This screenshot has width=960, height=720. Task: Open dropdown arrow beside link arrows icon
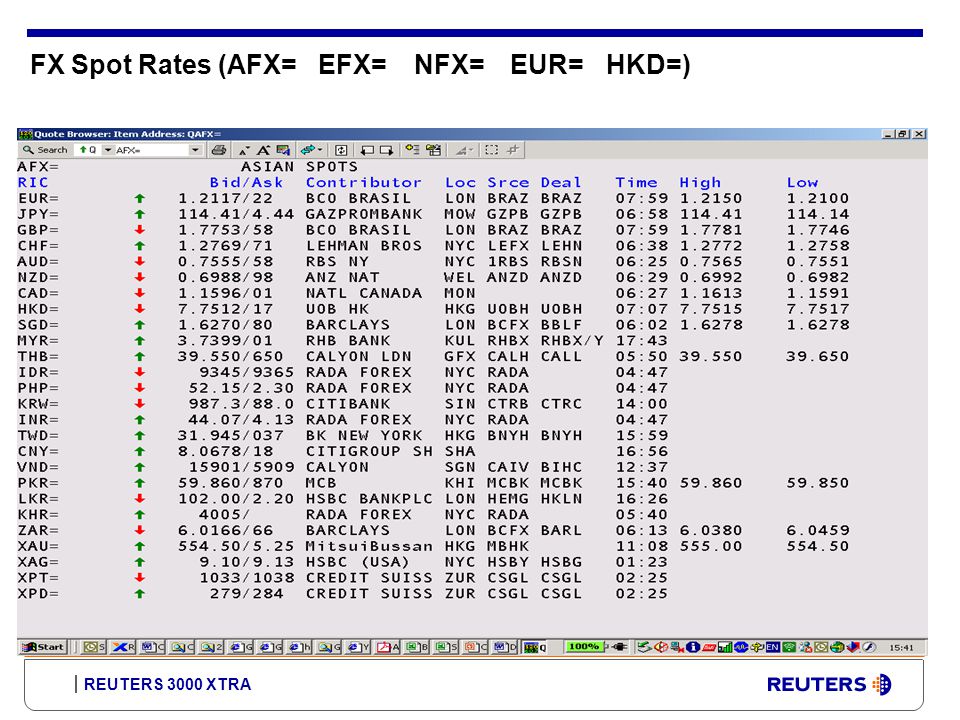tap(320, 150)
